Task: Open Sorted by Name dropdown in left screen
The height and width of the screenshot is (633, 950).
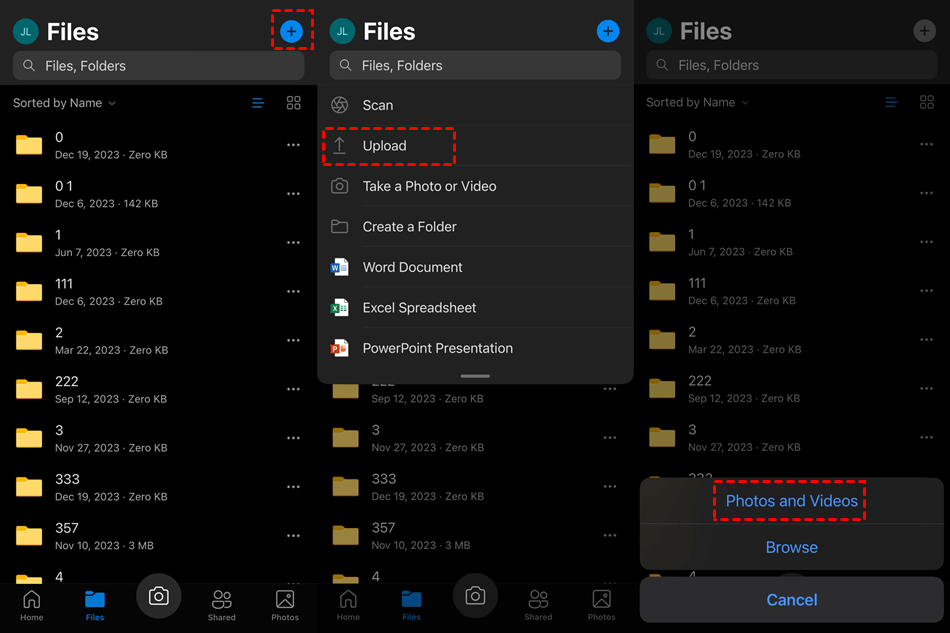Action: point(64,103)
